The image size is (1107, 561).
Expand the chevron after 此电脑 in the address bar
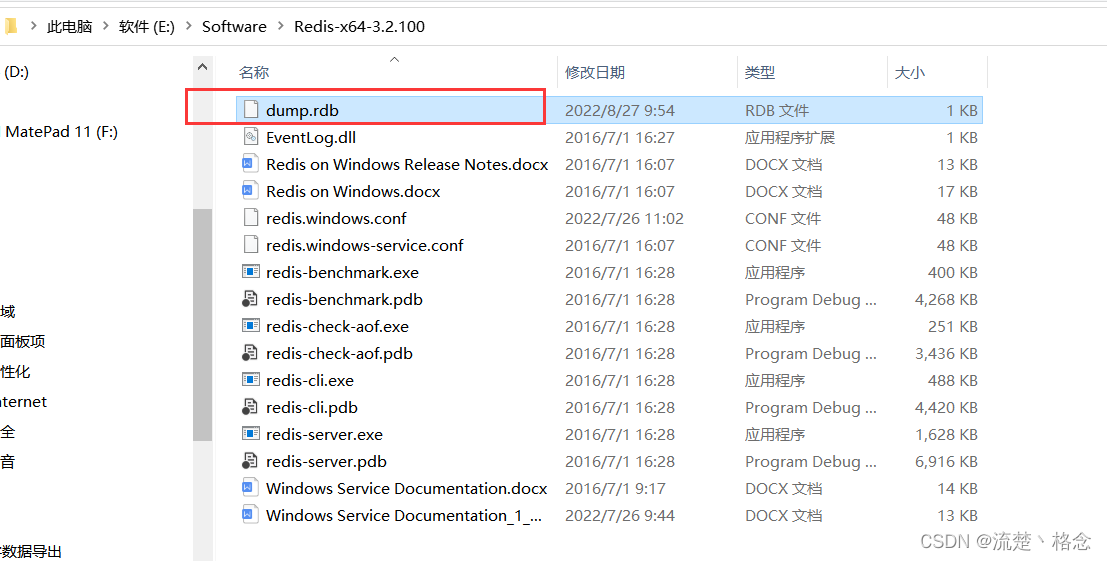[x=106, y=27]
